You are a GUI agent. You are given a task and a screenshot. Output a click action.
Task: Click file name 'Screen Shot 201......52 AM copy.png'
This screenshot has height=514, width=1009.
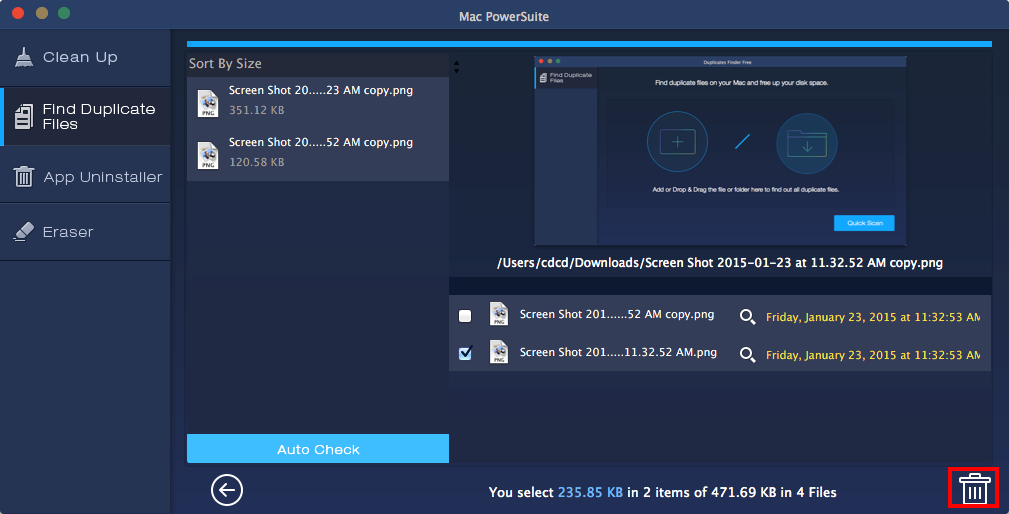[616, 315]
